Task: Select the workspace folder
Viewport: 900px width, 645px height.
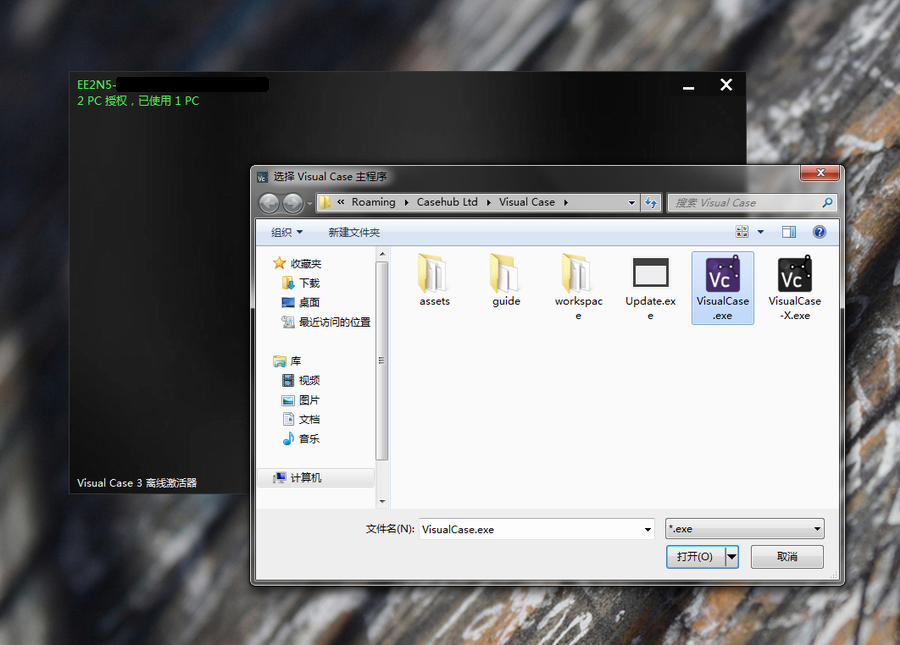Action: pos(578,274)
